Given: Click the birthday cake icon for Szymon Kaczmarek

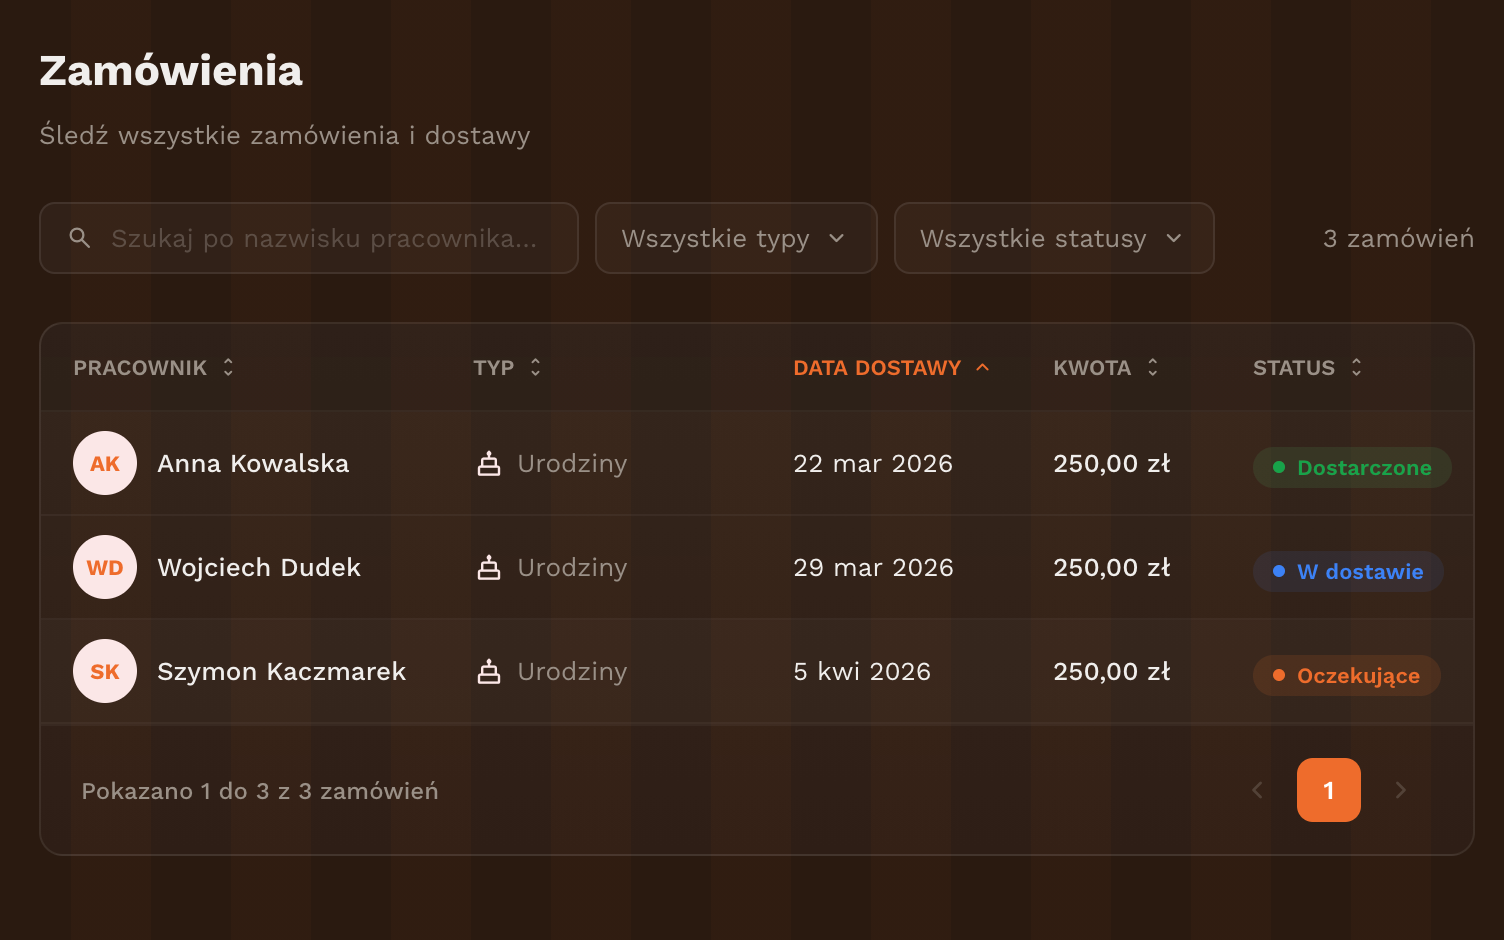Looking at the screenshot, I should coord(489,671).
